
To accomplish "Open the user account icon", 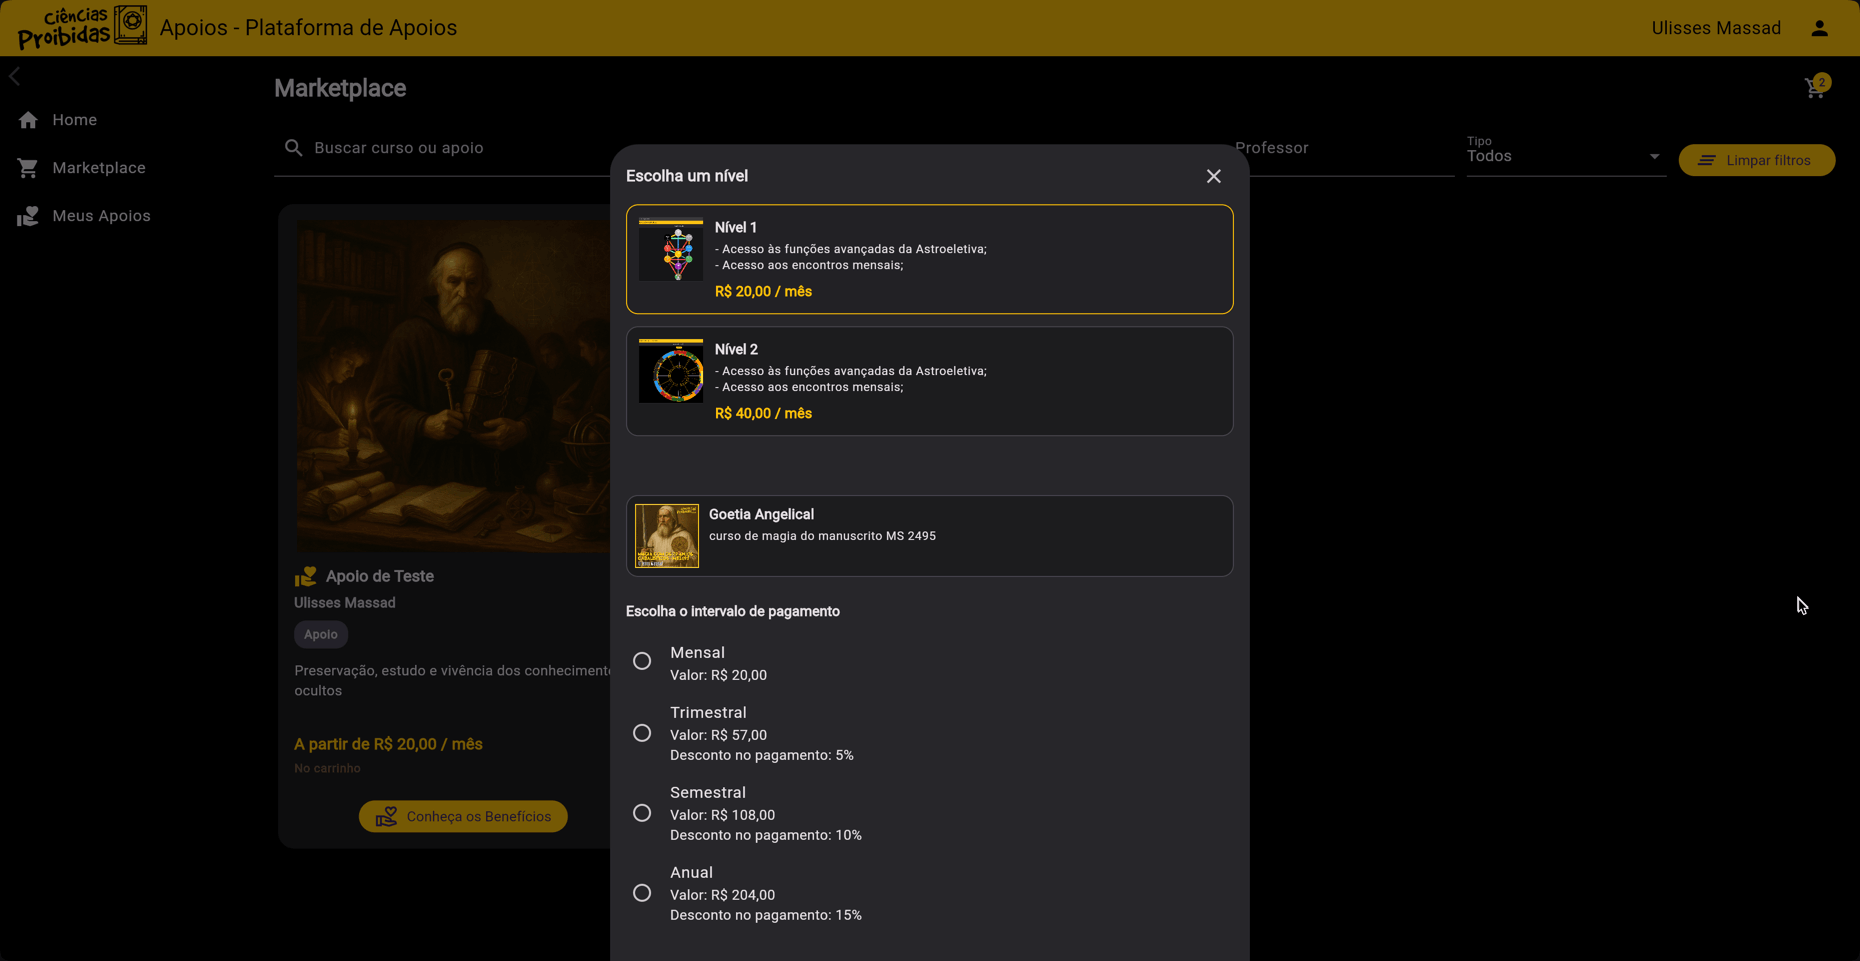I will pyautogui.click(x=1819, y=27).
